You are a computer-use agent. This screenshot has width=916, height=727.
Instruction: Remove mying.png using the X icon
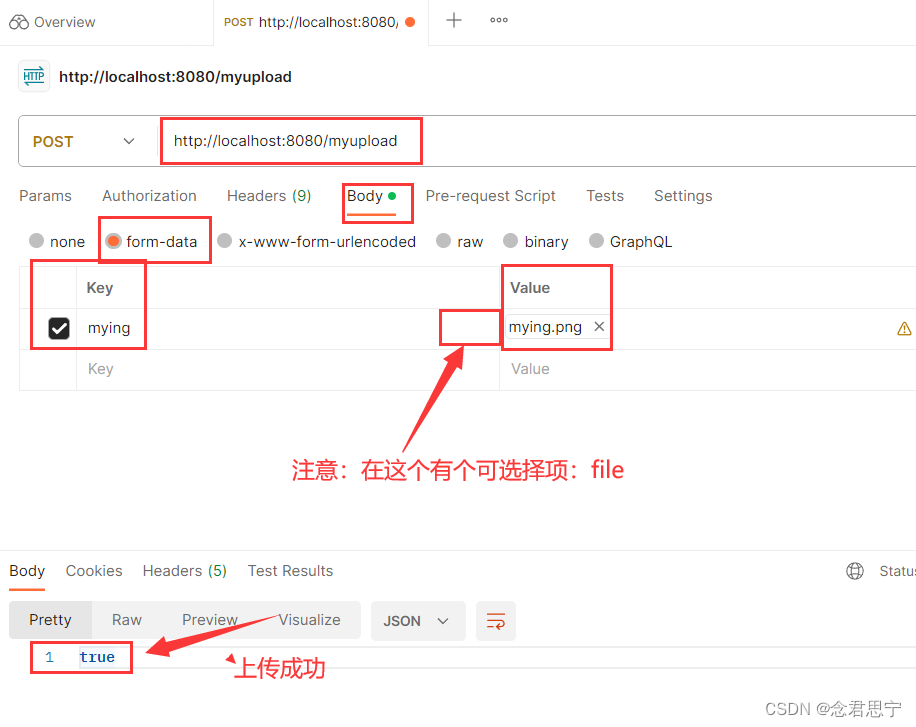[x=599, y=326]
